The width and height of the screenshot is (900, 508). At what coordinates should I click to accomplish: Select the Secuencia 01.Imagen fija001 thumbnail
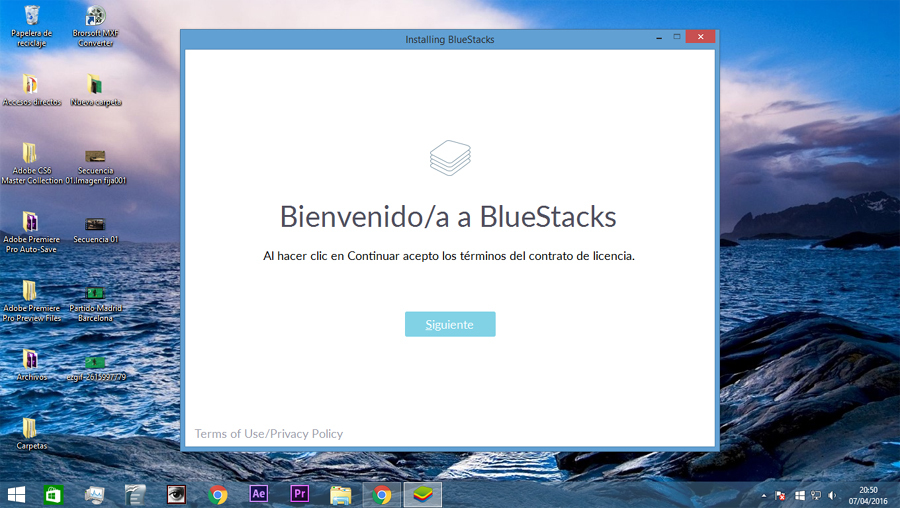(95, 155)
